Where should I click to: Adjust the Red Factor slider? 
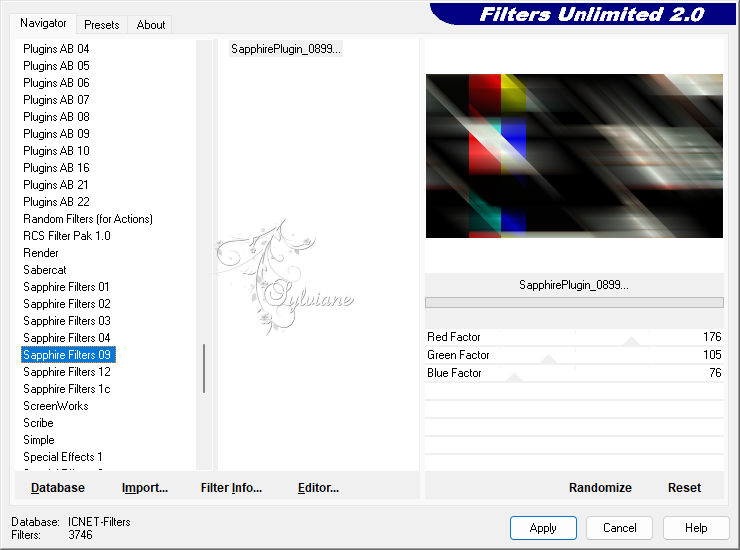(x=631, y=341)
